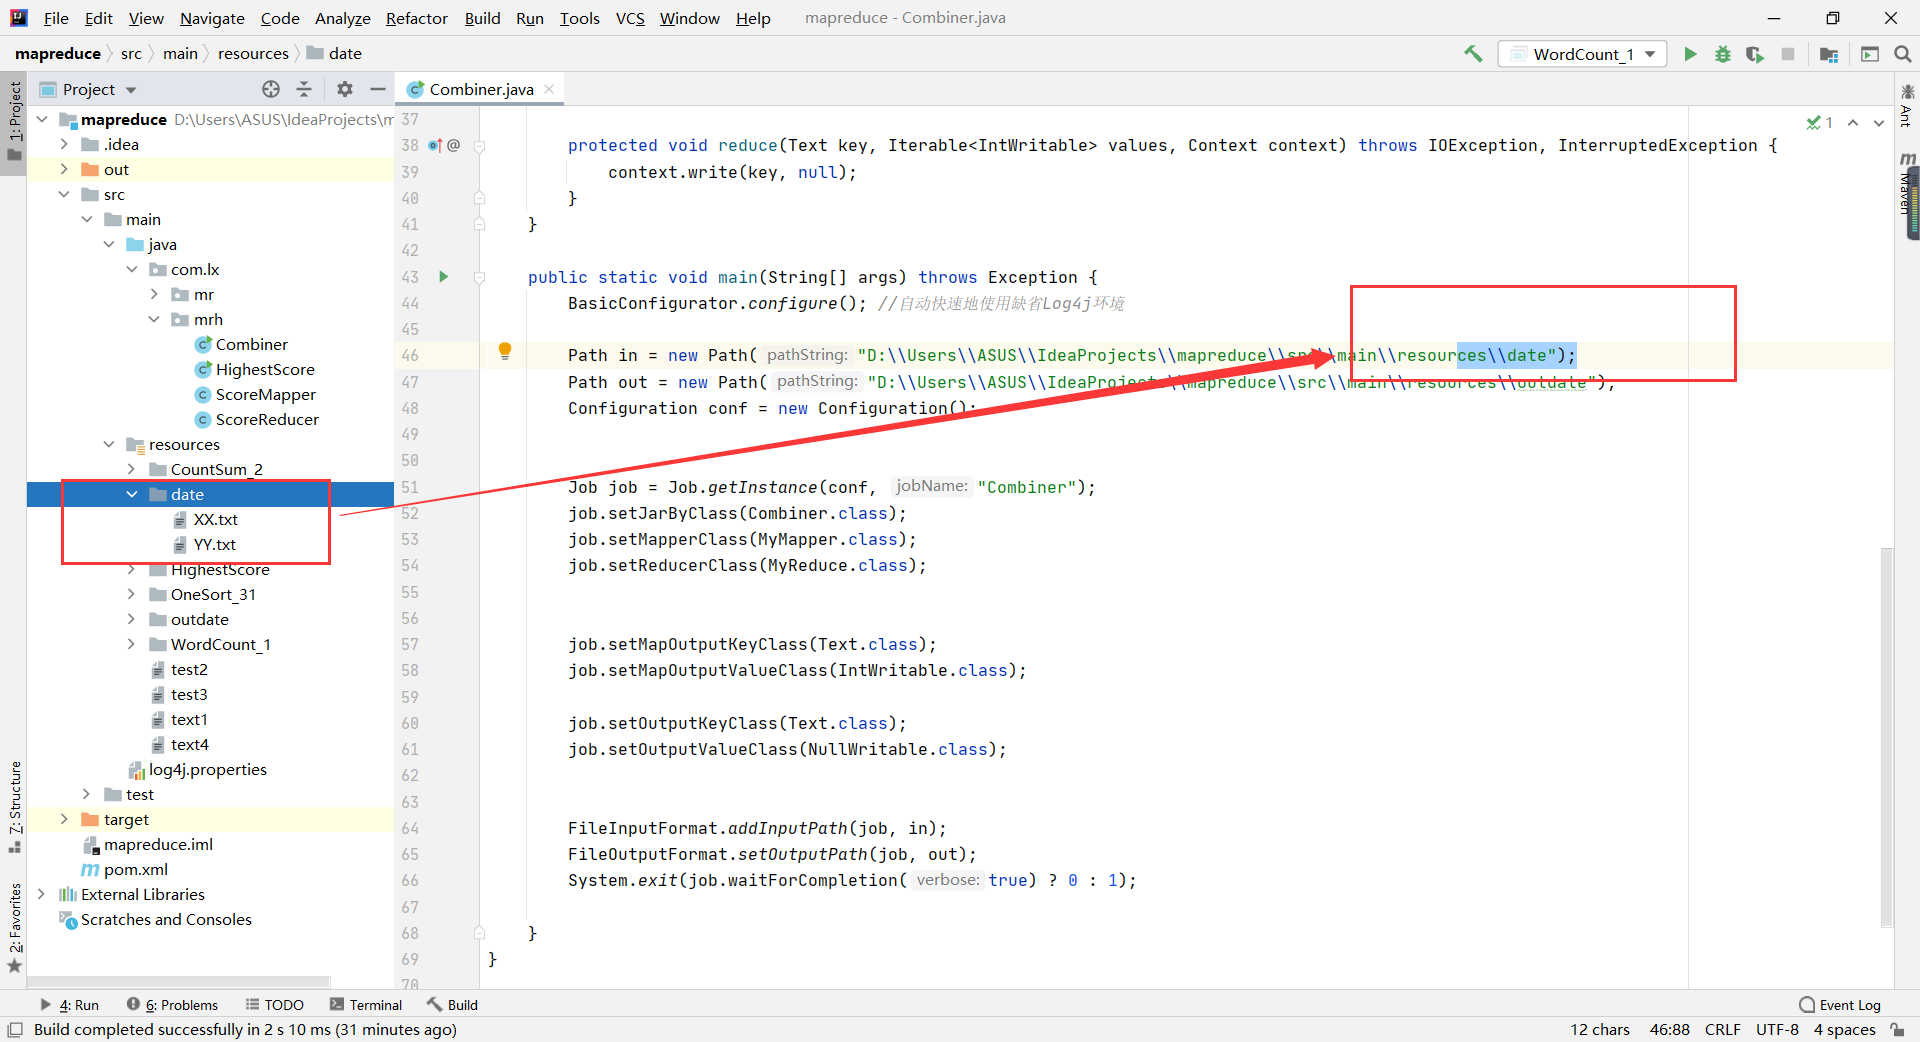Collapse all in the Project panel
This screenshot has width=1920, height=1042.
tap(304, 89)
